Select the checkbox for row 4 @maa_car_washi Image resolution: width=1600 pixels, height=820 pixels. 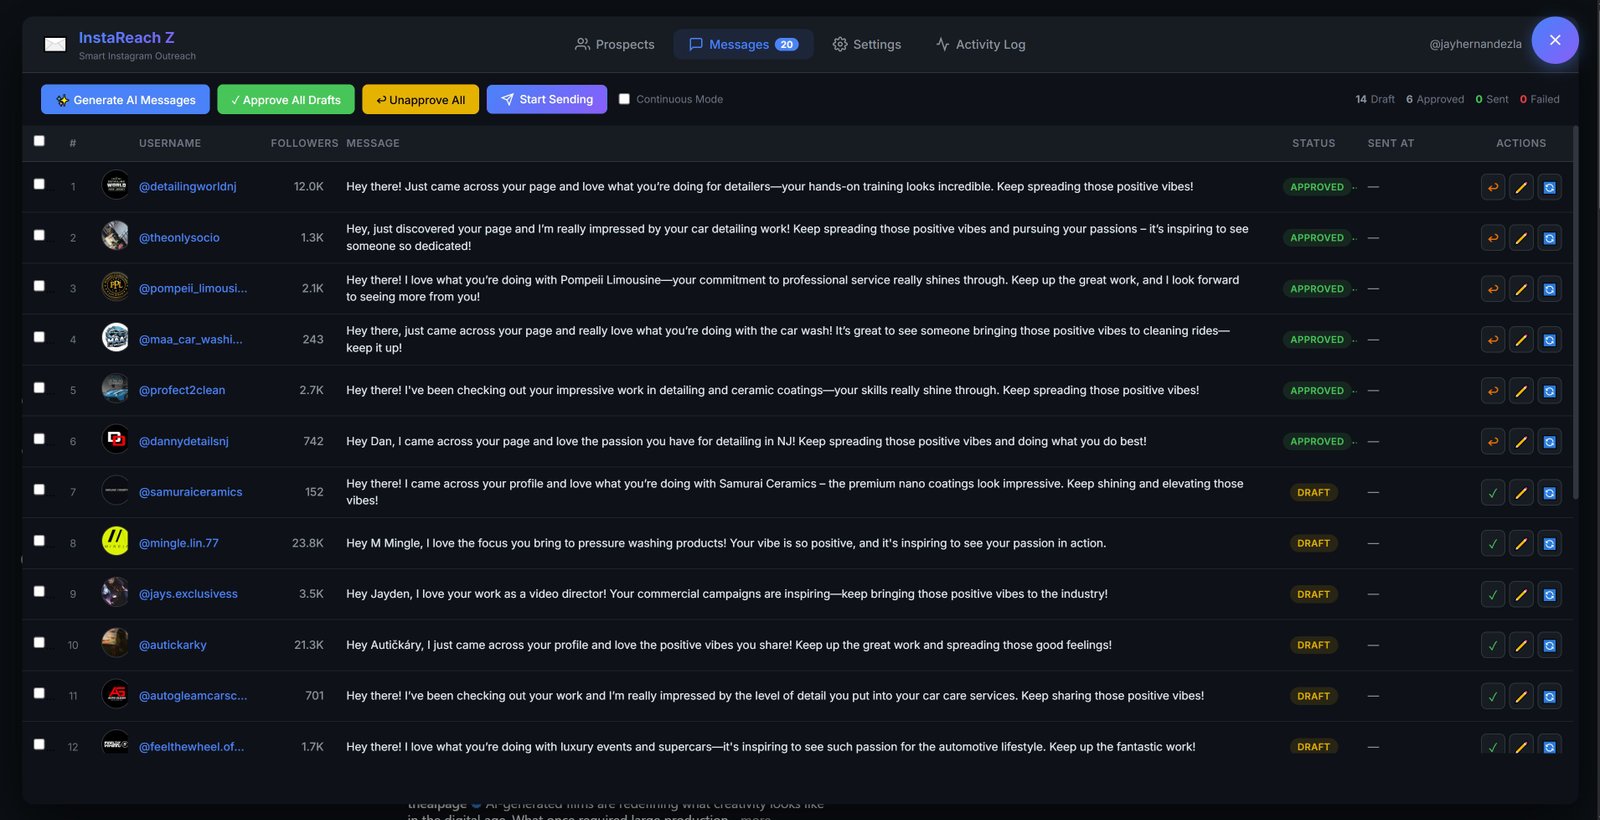tap(39, 337)
